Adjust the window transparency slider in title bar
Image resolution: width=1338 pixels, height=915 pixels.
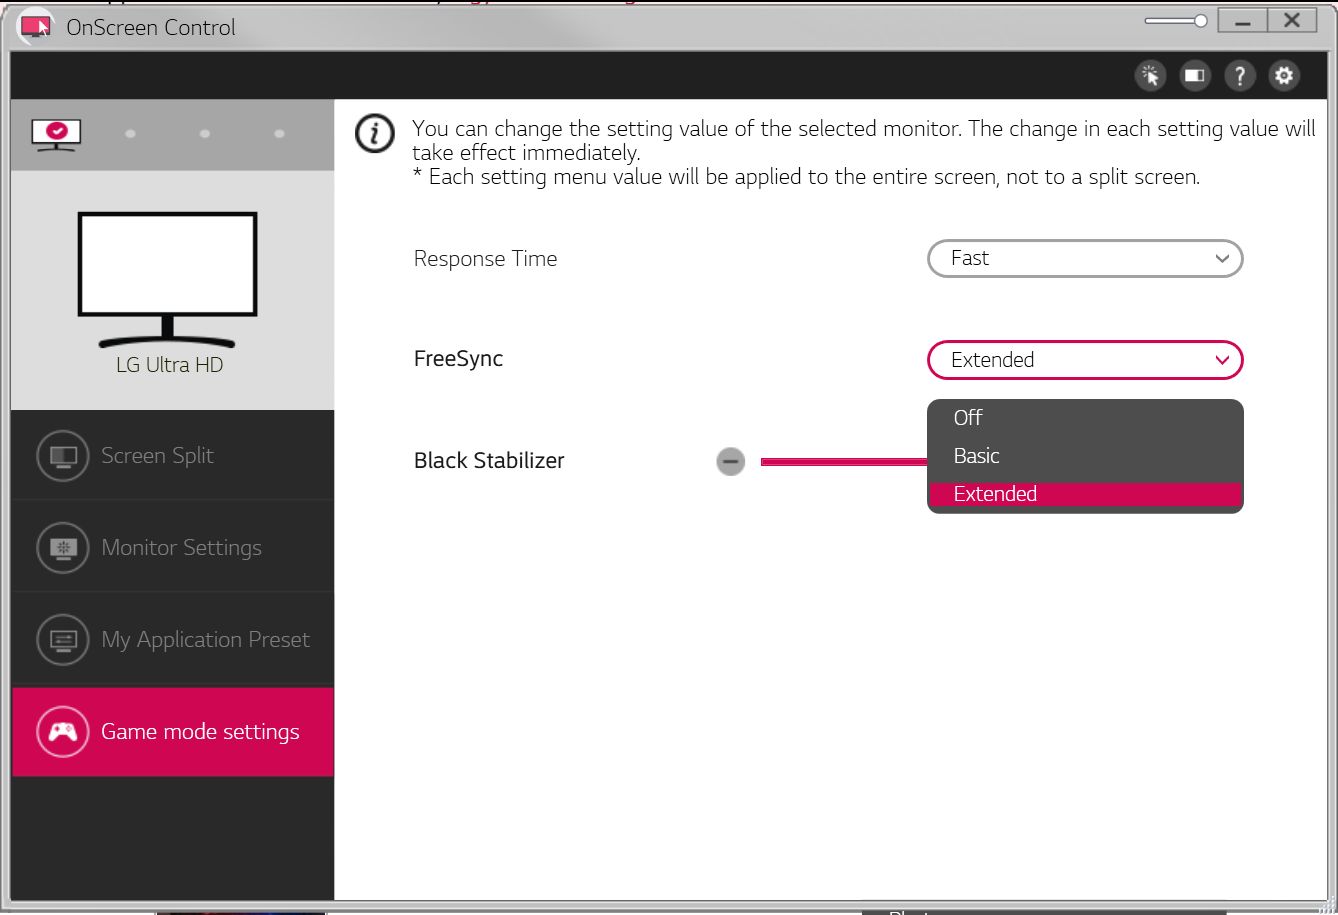[x=1177, y=20]
